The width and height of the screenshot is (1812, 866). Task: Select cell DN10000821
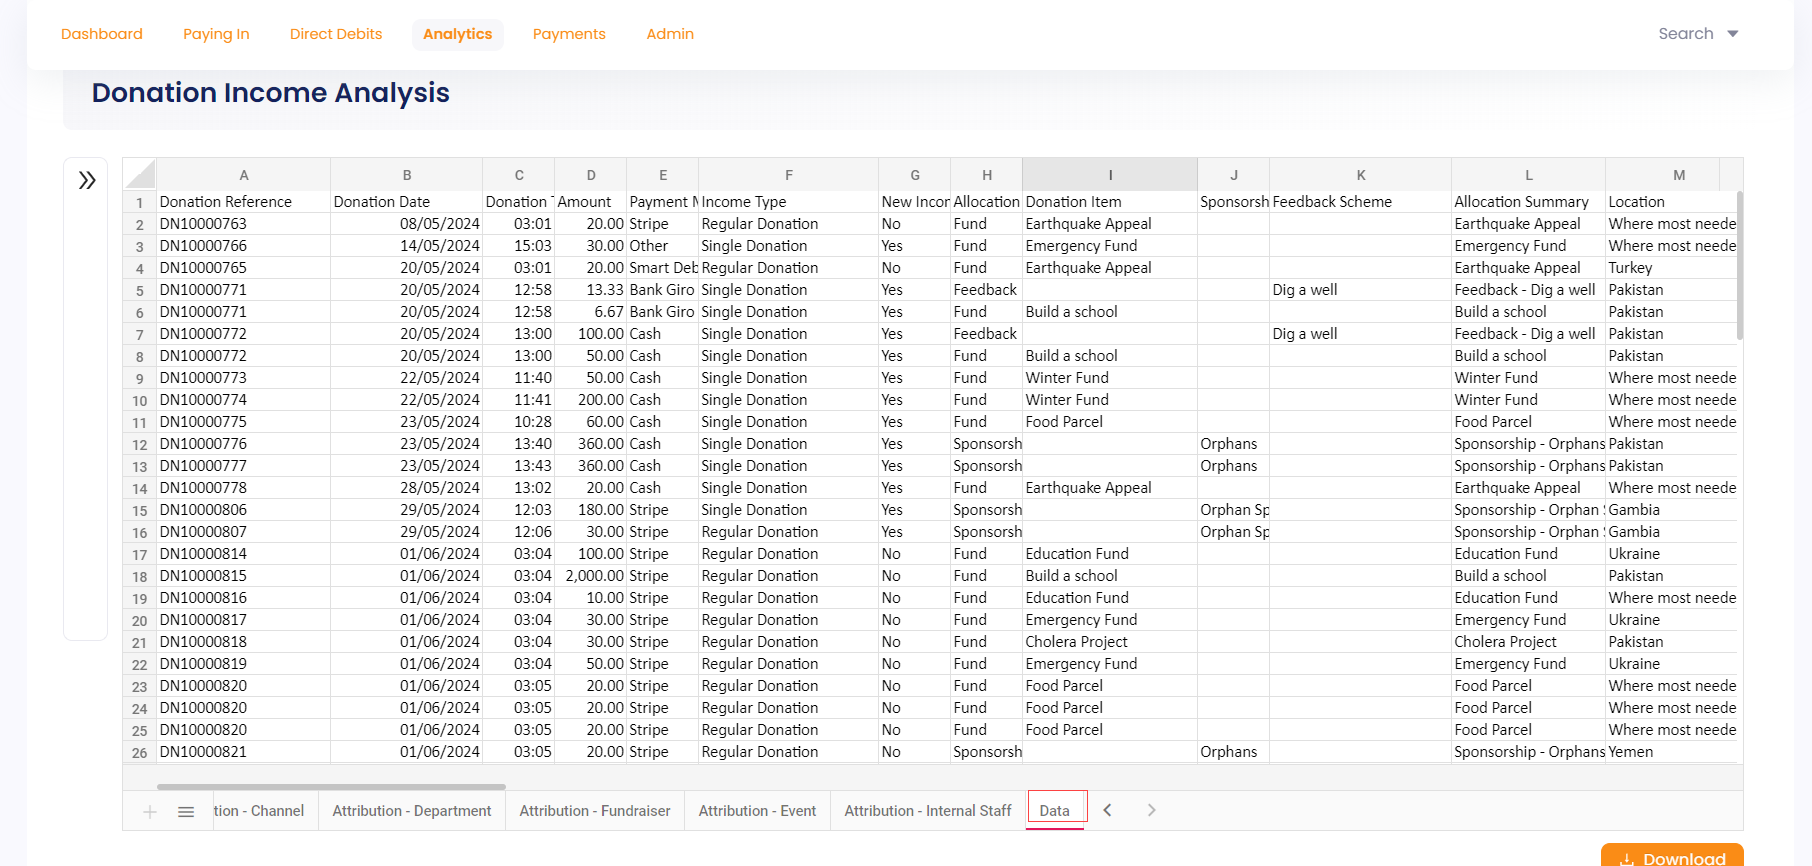[244, 752]
